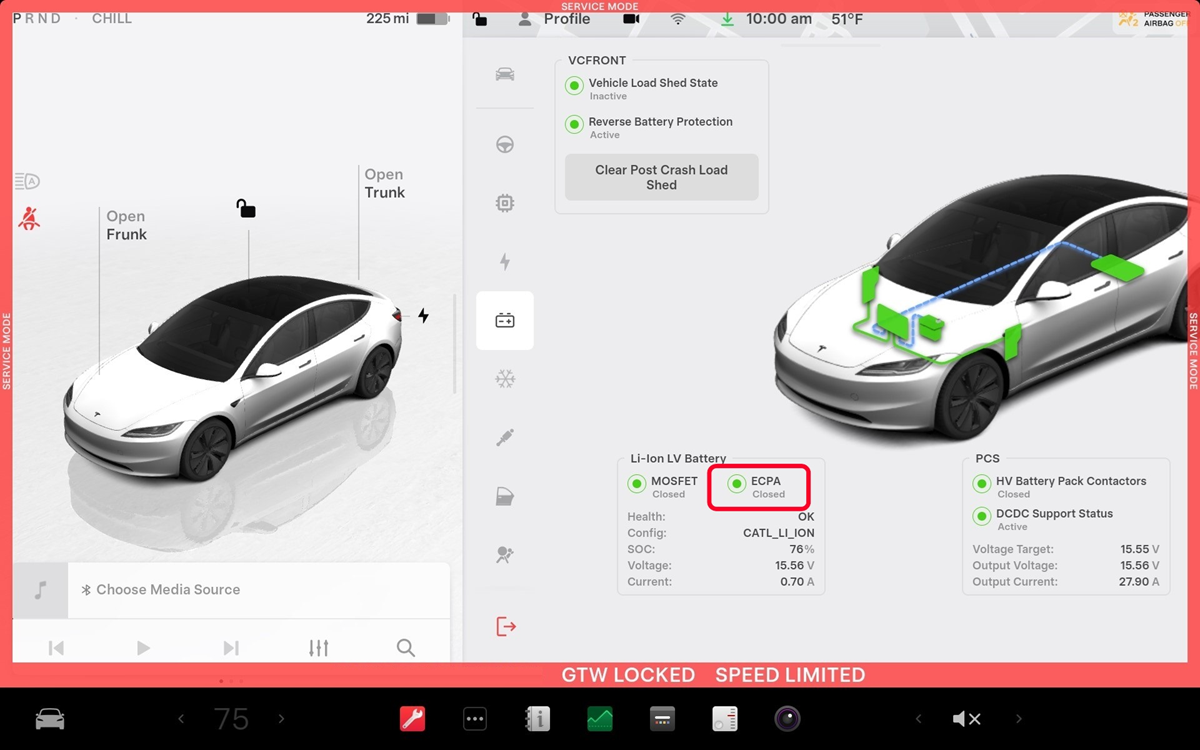Expand the three-dot app launcher
Image resolution: width=1200 pixels, height=750 pixels.
point(475,719)
